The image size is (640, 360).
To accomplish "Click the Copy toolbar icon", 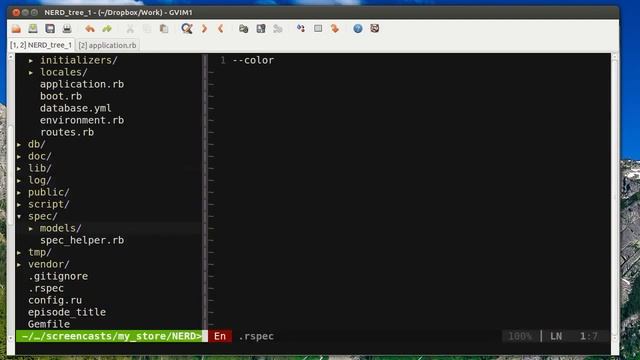I will [147, 29].
